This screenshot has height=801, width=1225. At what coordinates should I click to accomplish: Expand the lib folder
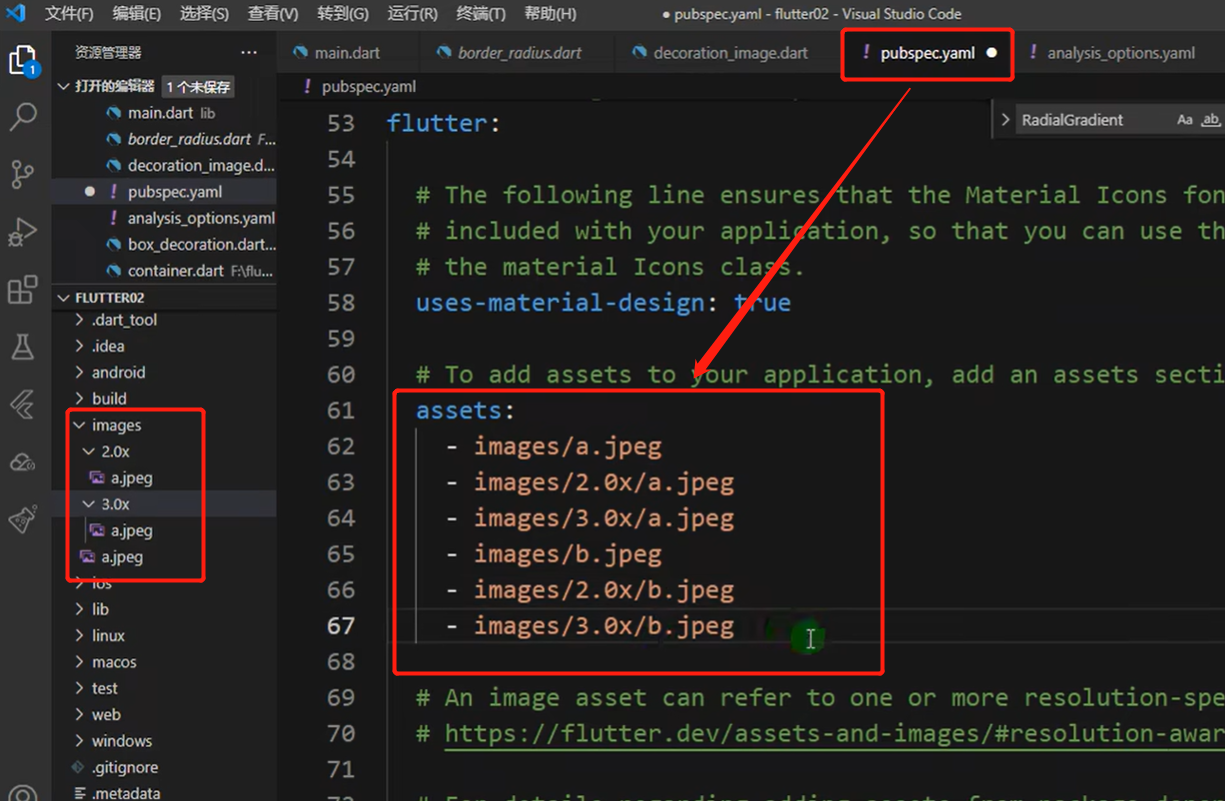[x=100, y=609]
